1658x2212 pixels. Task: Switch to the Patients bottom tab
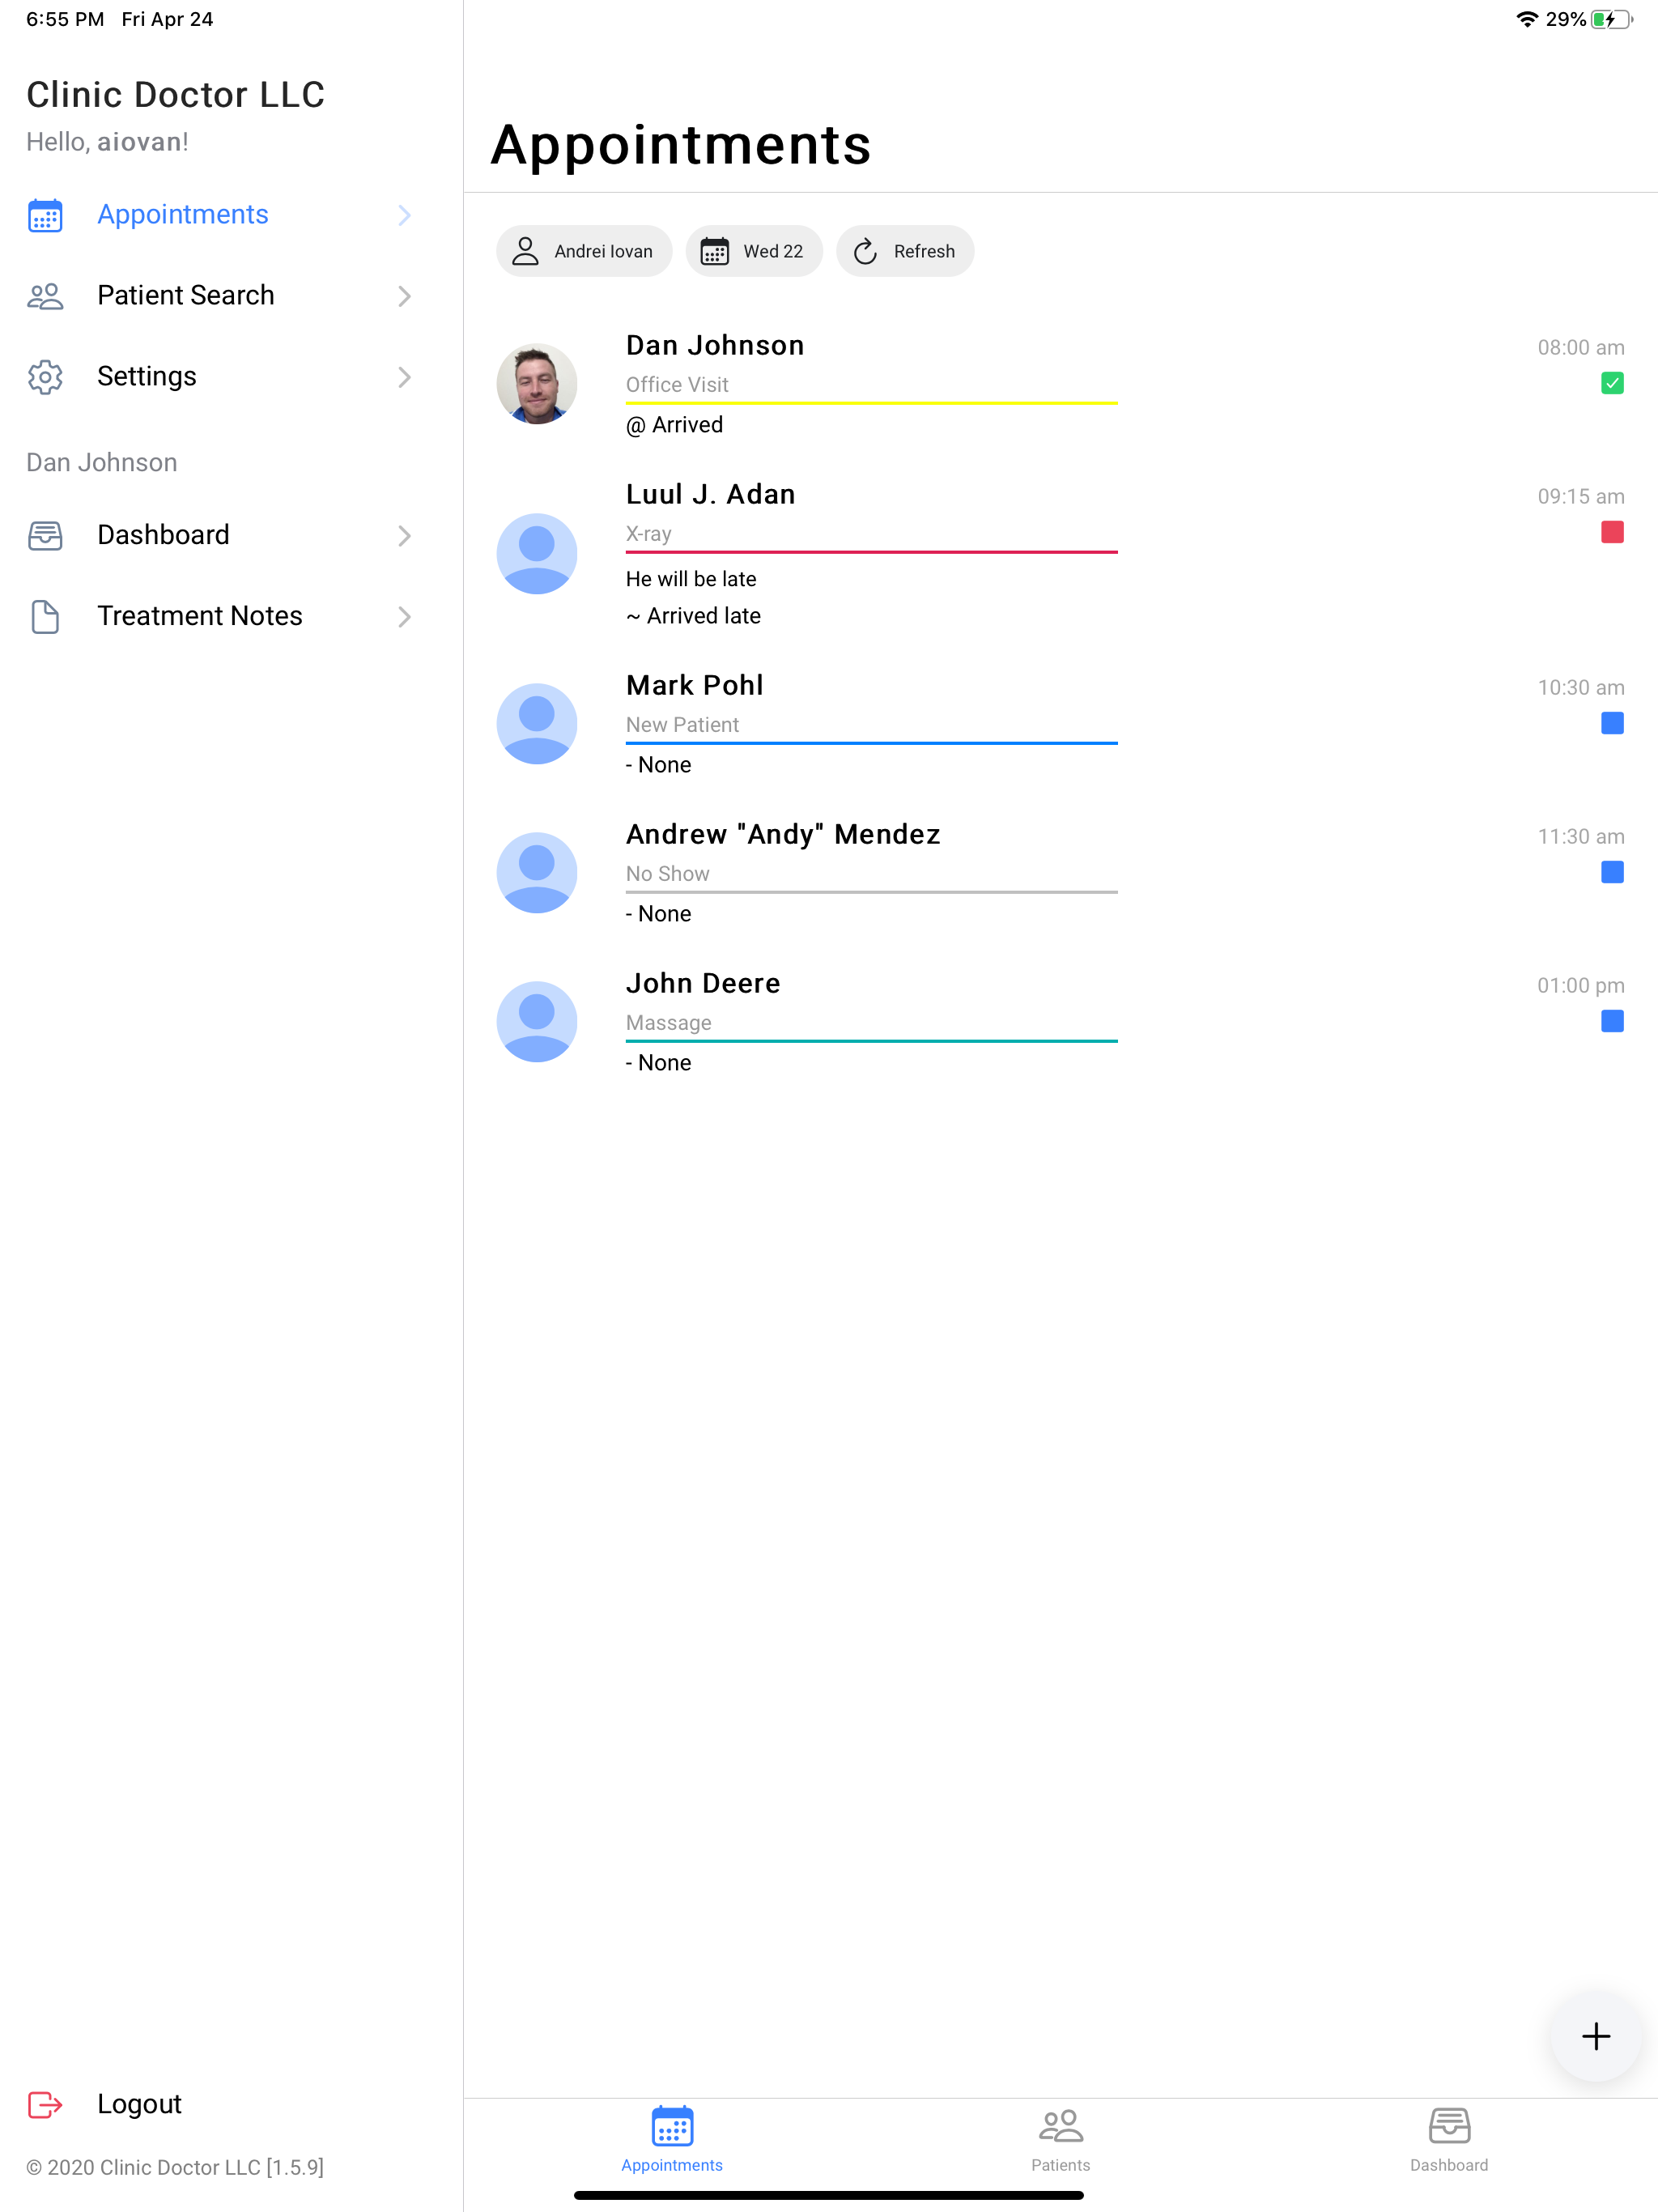pyautogui.click(x=1061, y=2140)
